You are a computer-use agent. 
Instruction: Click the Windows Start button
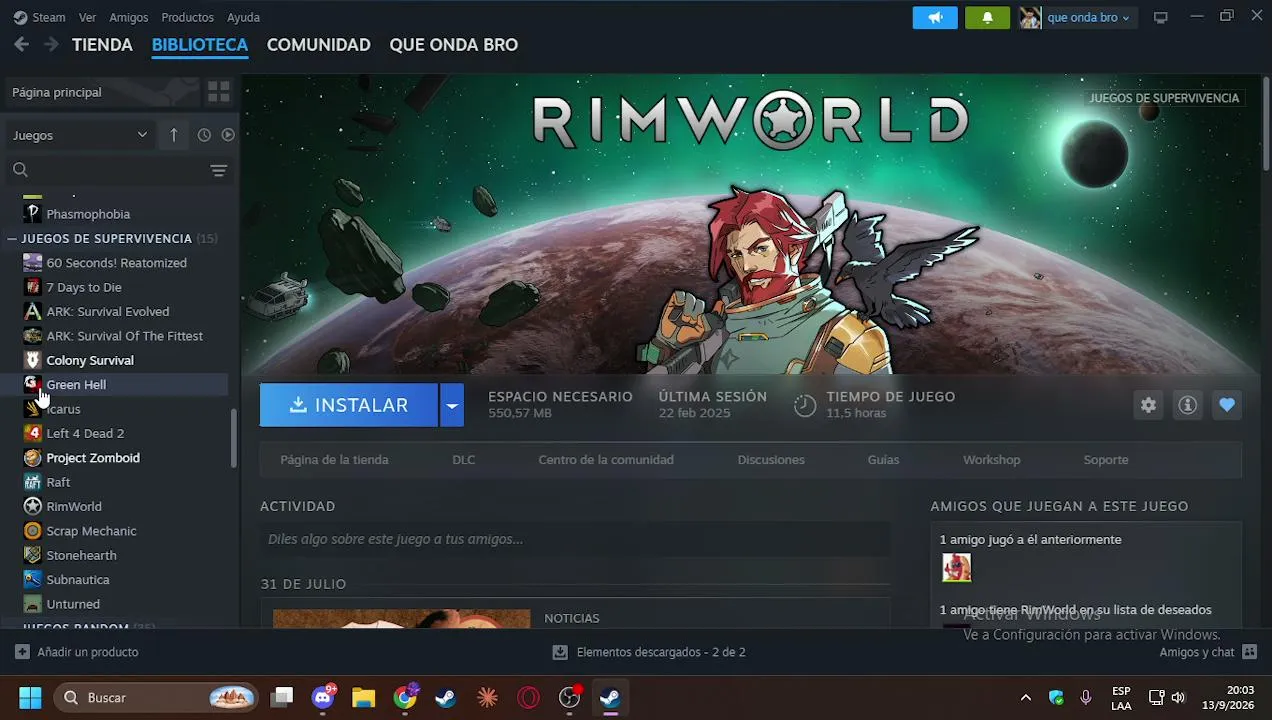(x=30, y=697)
